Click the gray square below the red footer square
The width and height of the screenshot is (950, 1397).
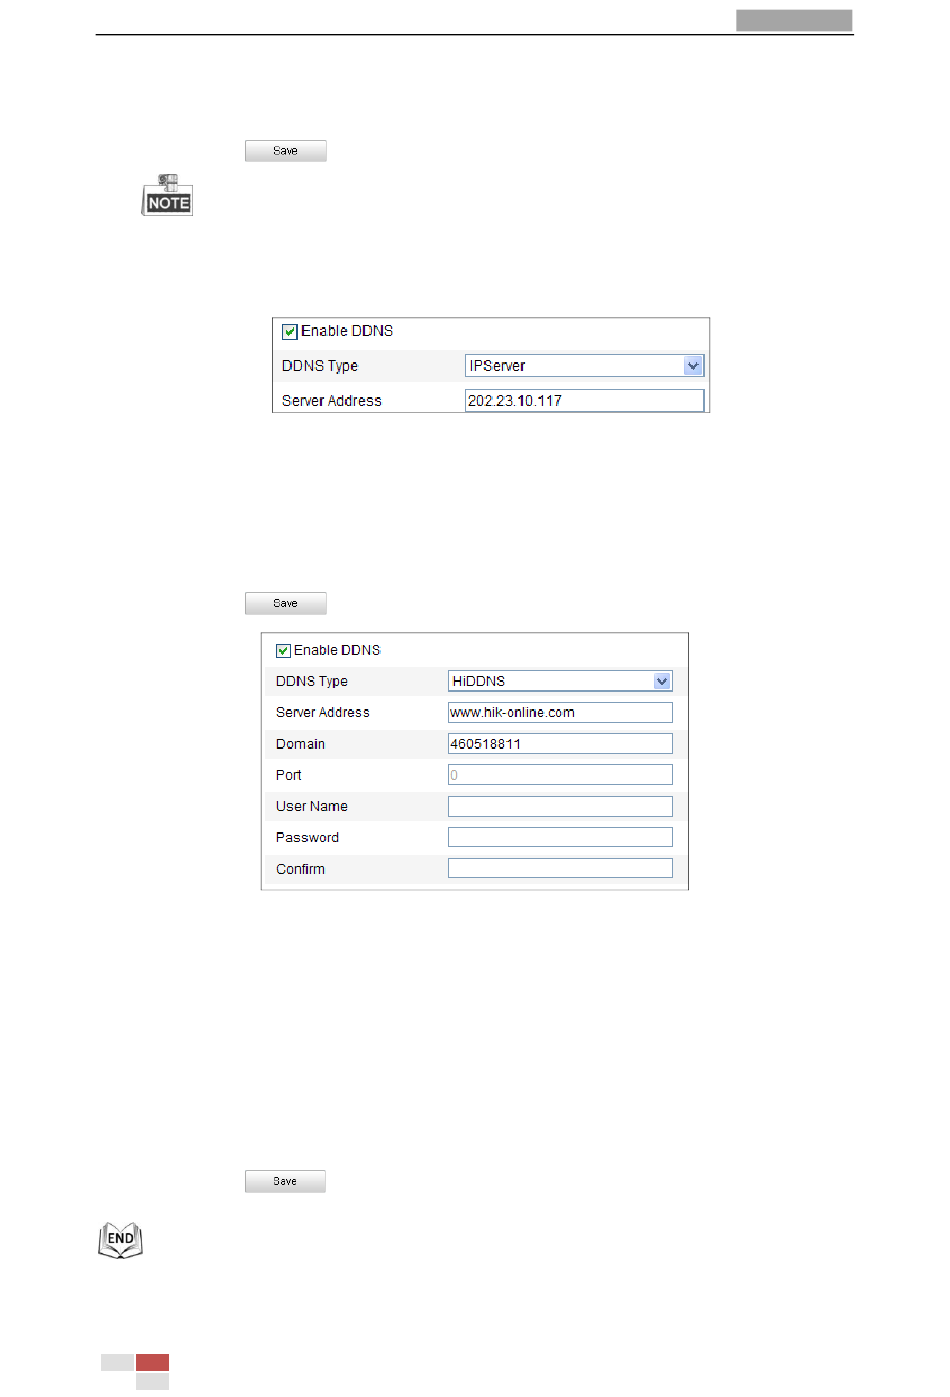(152, 1381)
